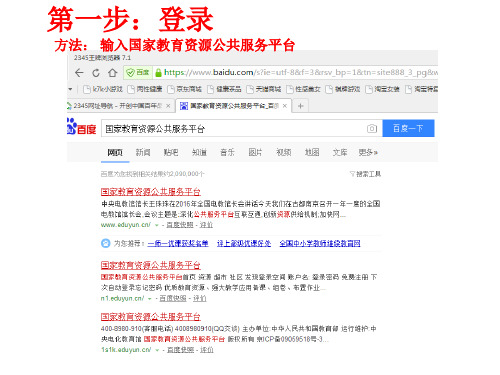Reload the page with the refresh icon
This screenshot has width=500, height=375.
click(x=96, y=73)
